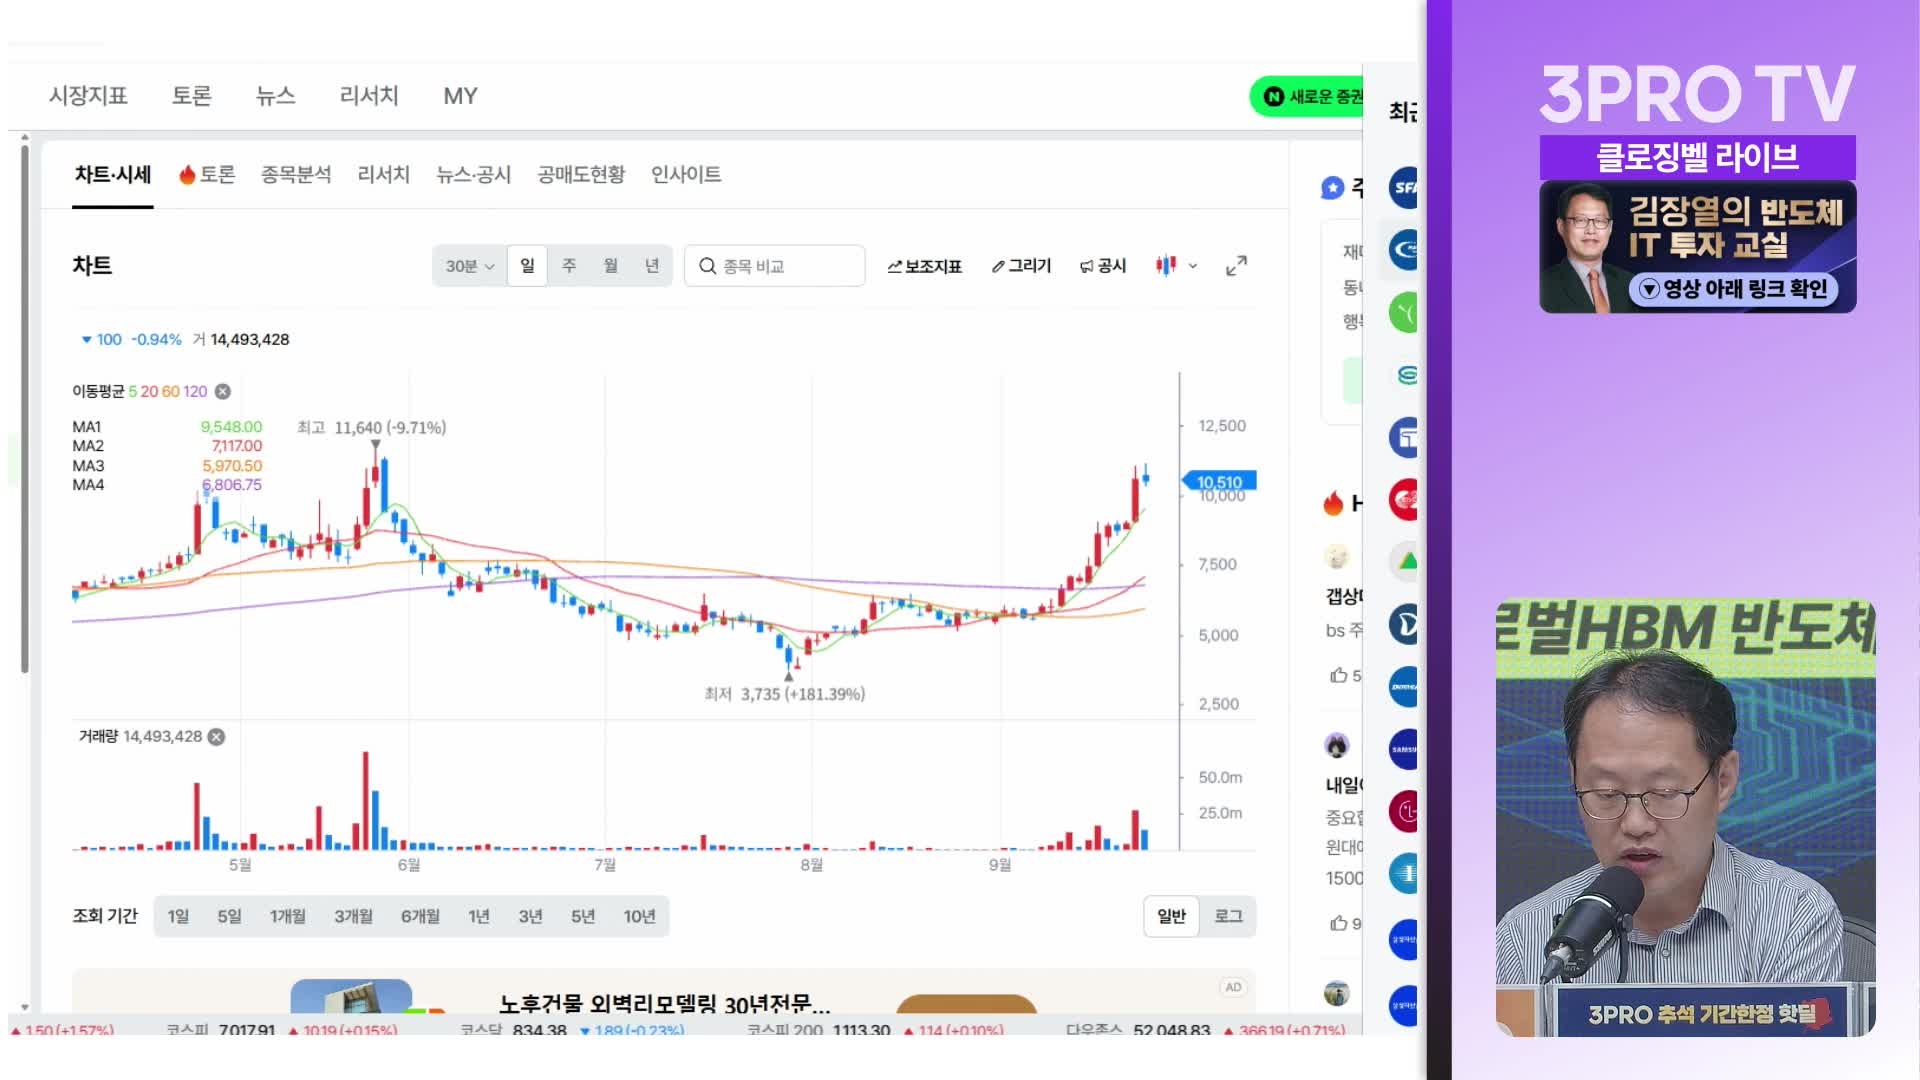The image size is (1920, 1080).
Task: Switch chart to 일반 scale
Action: [x=1171, y=916]
